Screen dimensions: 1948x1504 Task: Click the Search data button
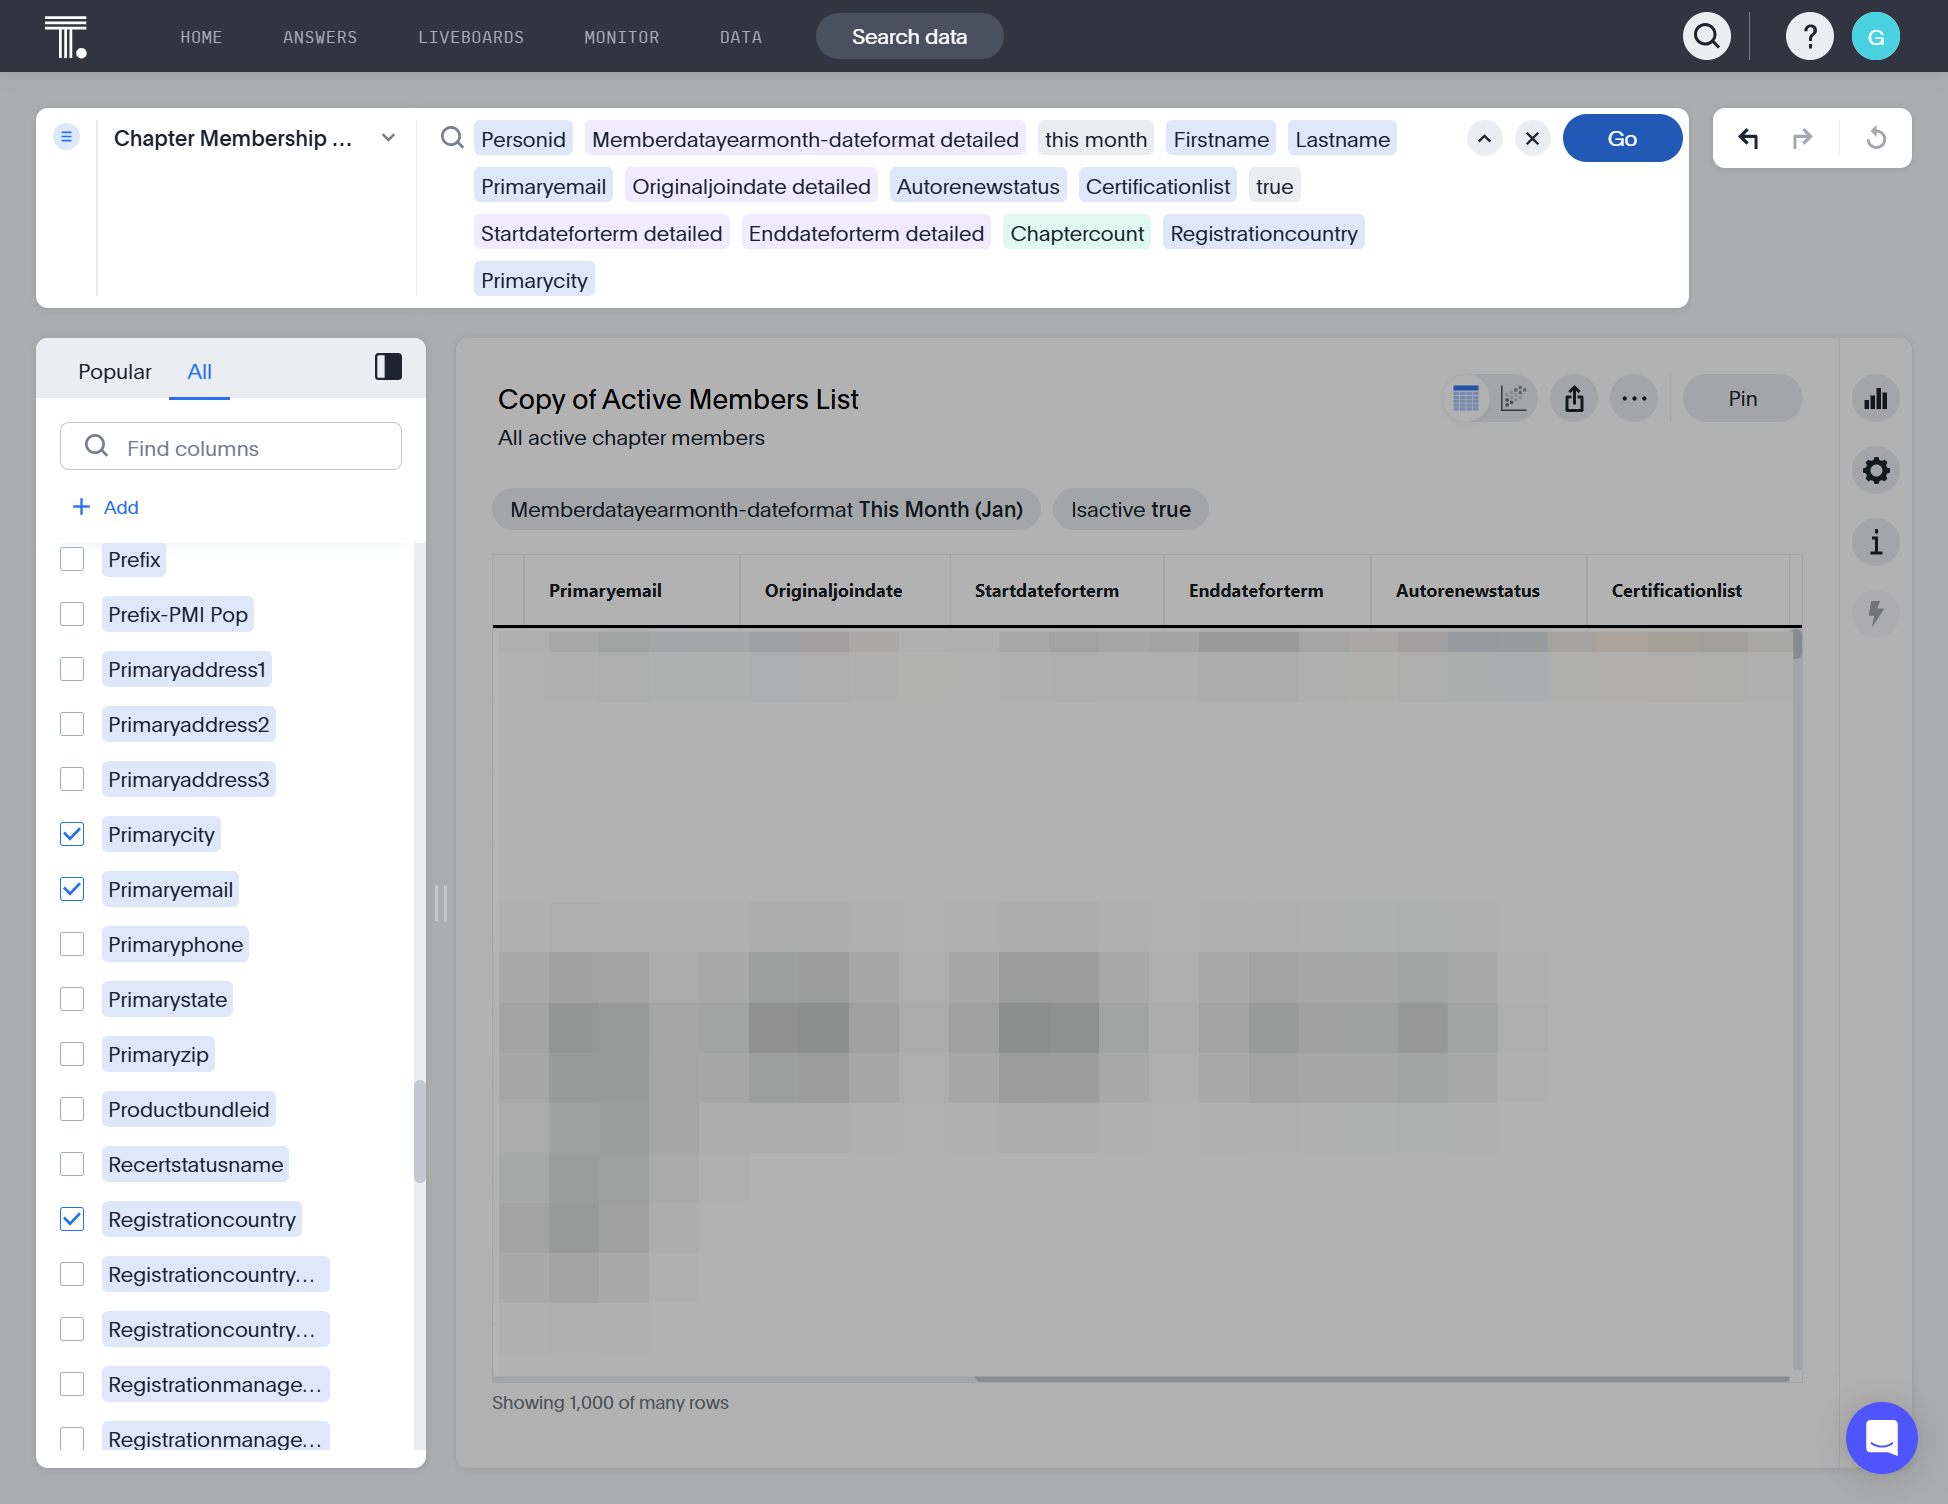tap(909, 37)
